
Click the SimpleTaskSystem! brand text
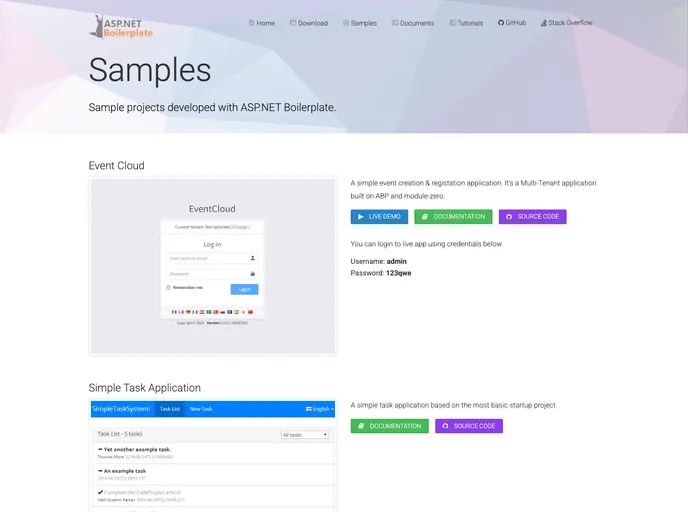click(x=122, y=409)
